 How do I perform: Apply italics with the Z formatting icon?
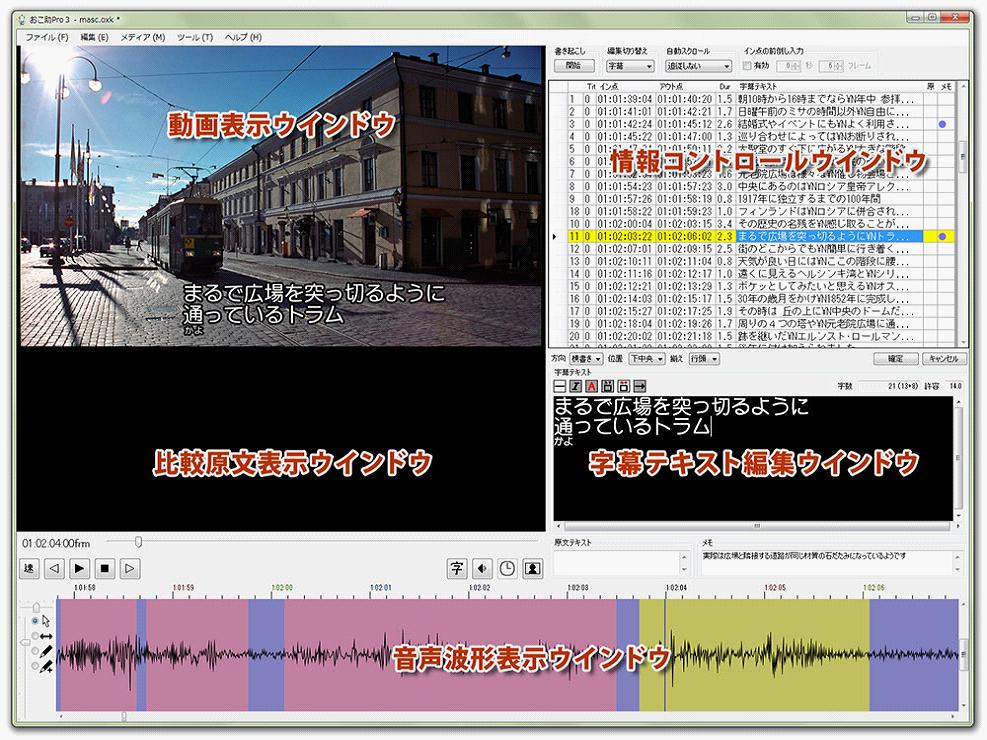(x=575, y=385)
